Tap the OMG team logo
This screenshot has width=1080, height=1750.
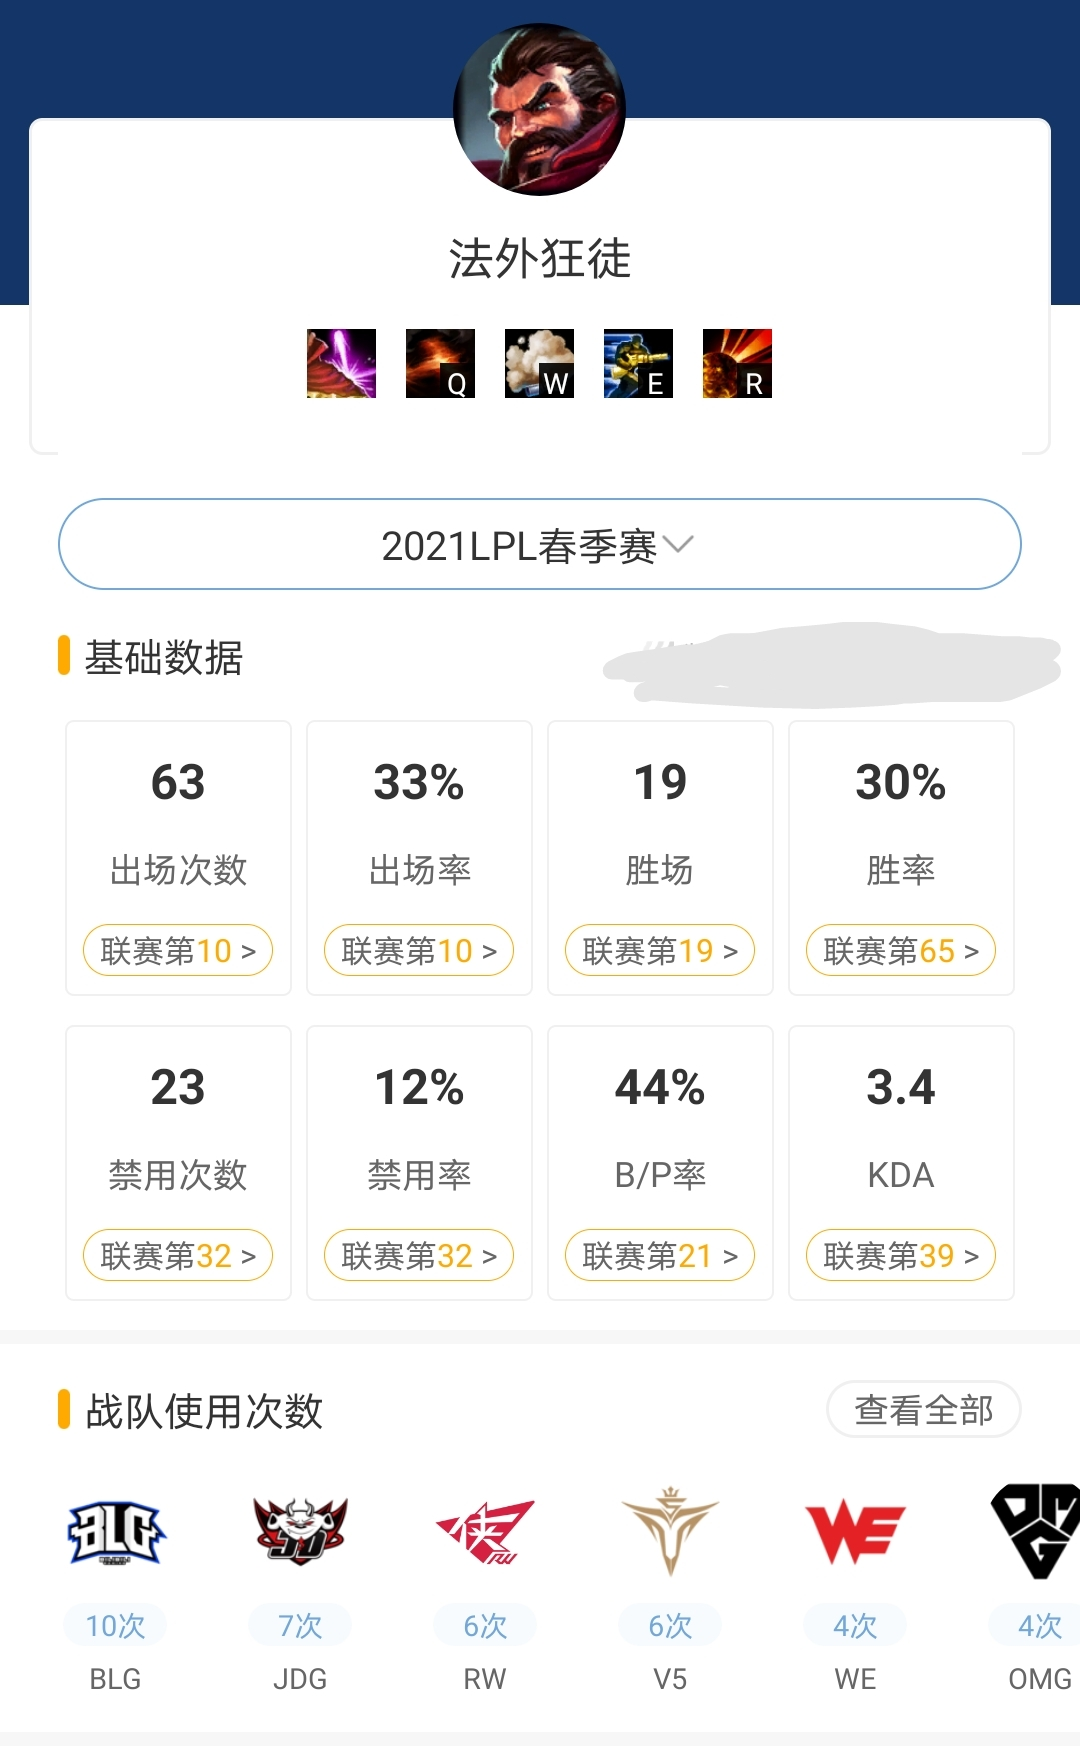(1036, 1532)
